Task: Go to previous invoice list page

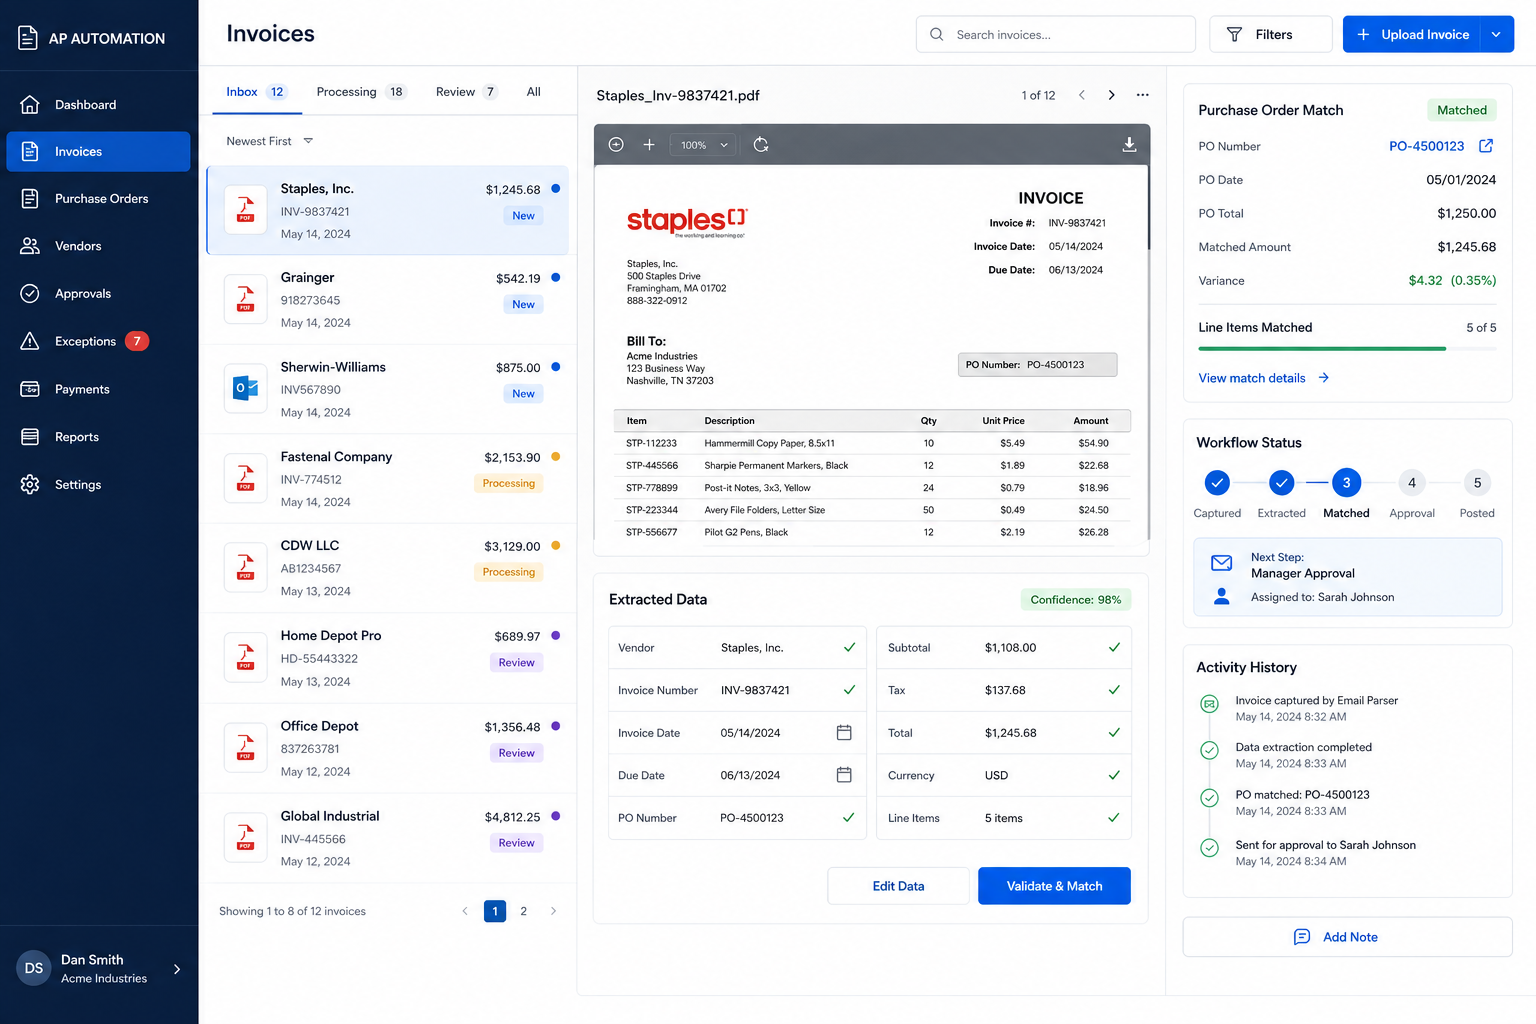Action: (465, 911)
